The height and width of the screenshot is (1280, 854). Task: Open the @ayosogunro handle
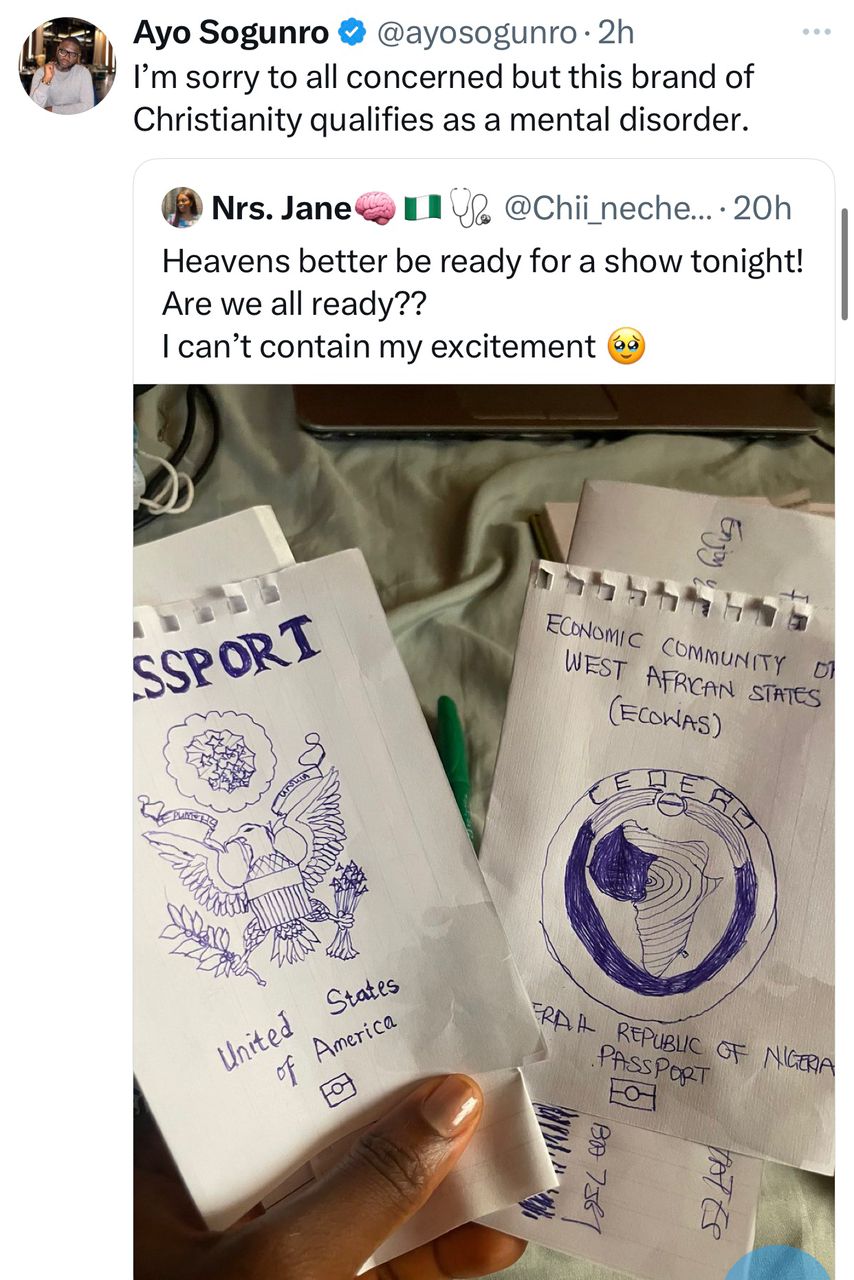click(x=475, y=33)
